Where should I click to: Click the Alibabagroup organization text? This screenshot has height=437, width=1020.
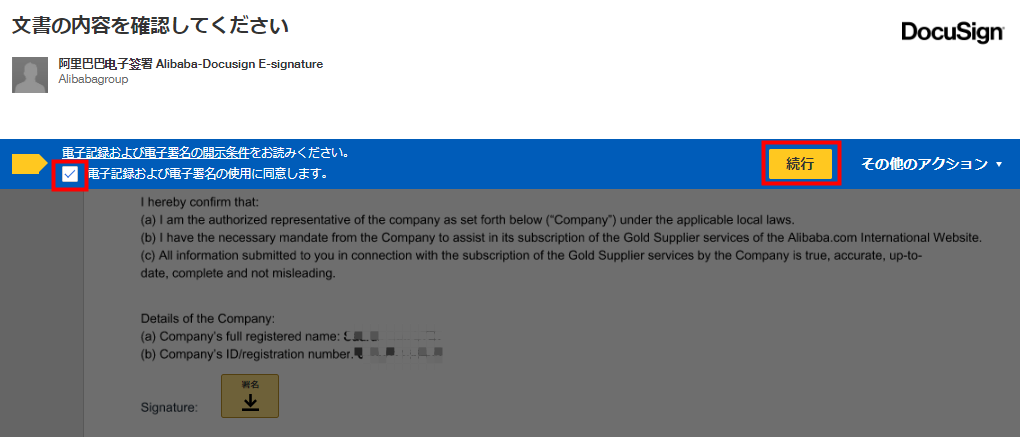[x=93, y=79]
